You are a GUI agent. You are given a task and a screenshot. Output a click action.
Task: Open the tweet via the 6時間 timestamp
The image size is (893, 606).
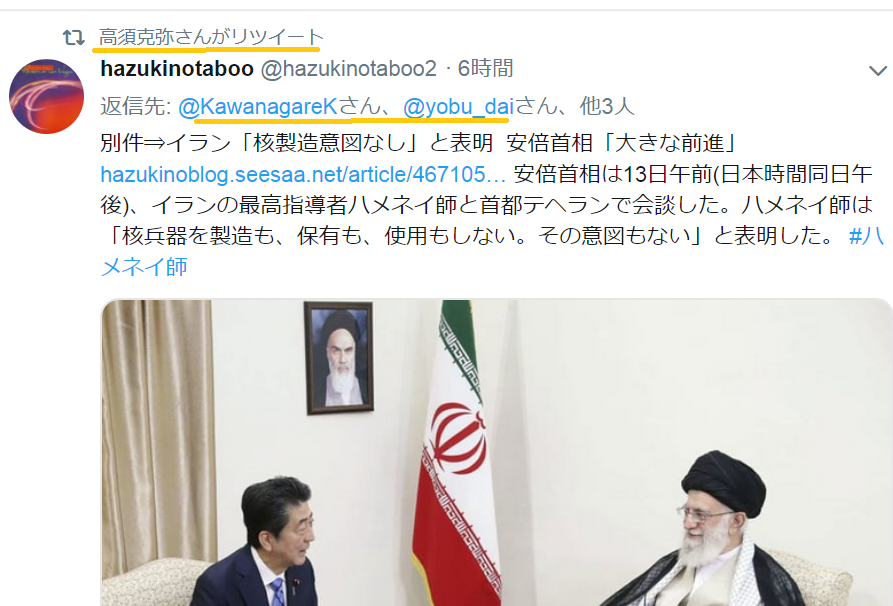485,68
